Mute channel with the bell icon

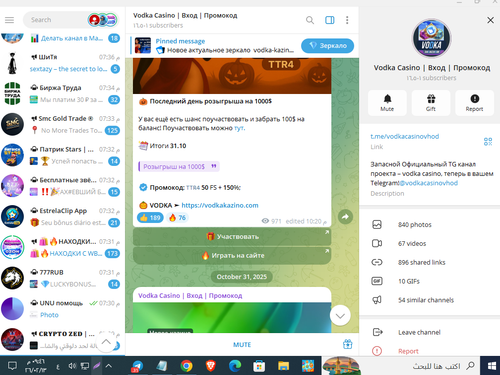click(x=387, y=103)
